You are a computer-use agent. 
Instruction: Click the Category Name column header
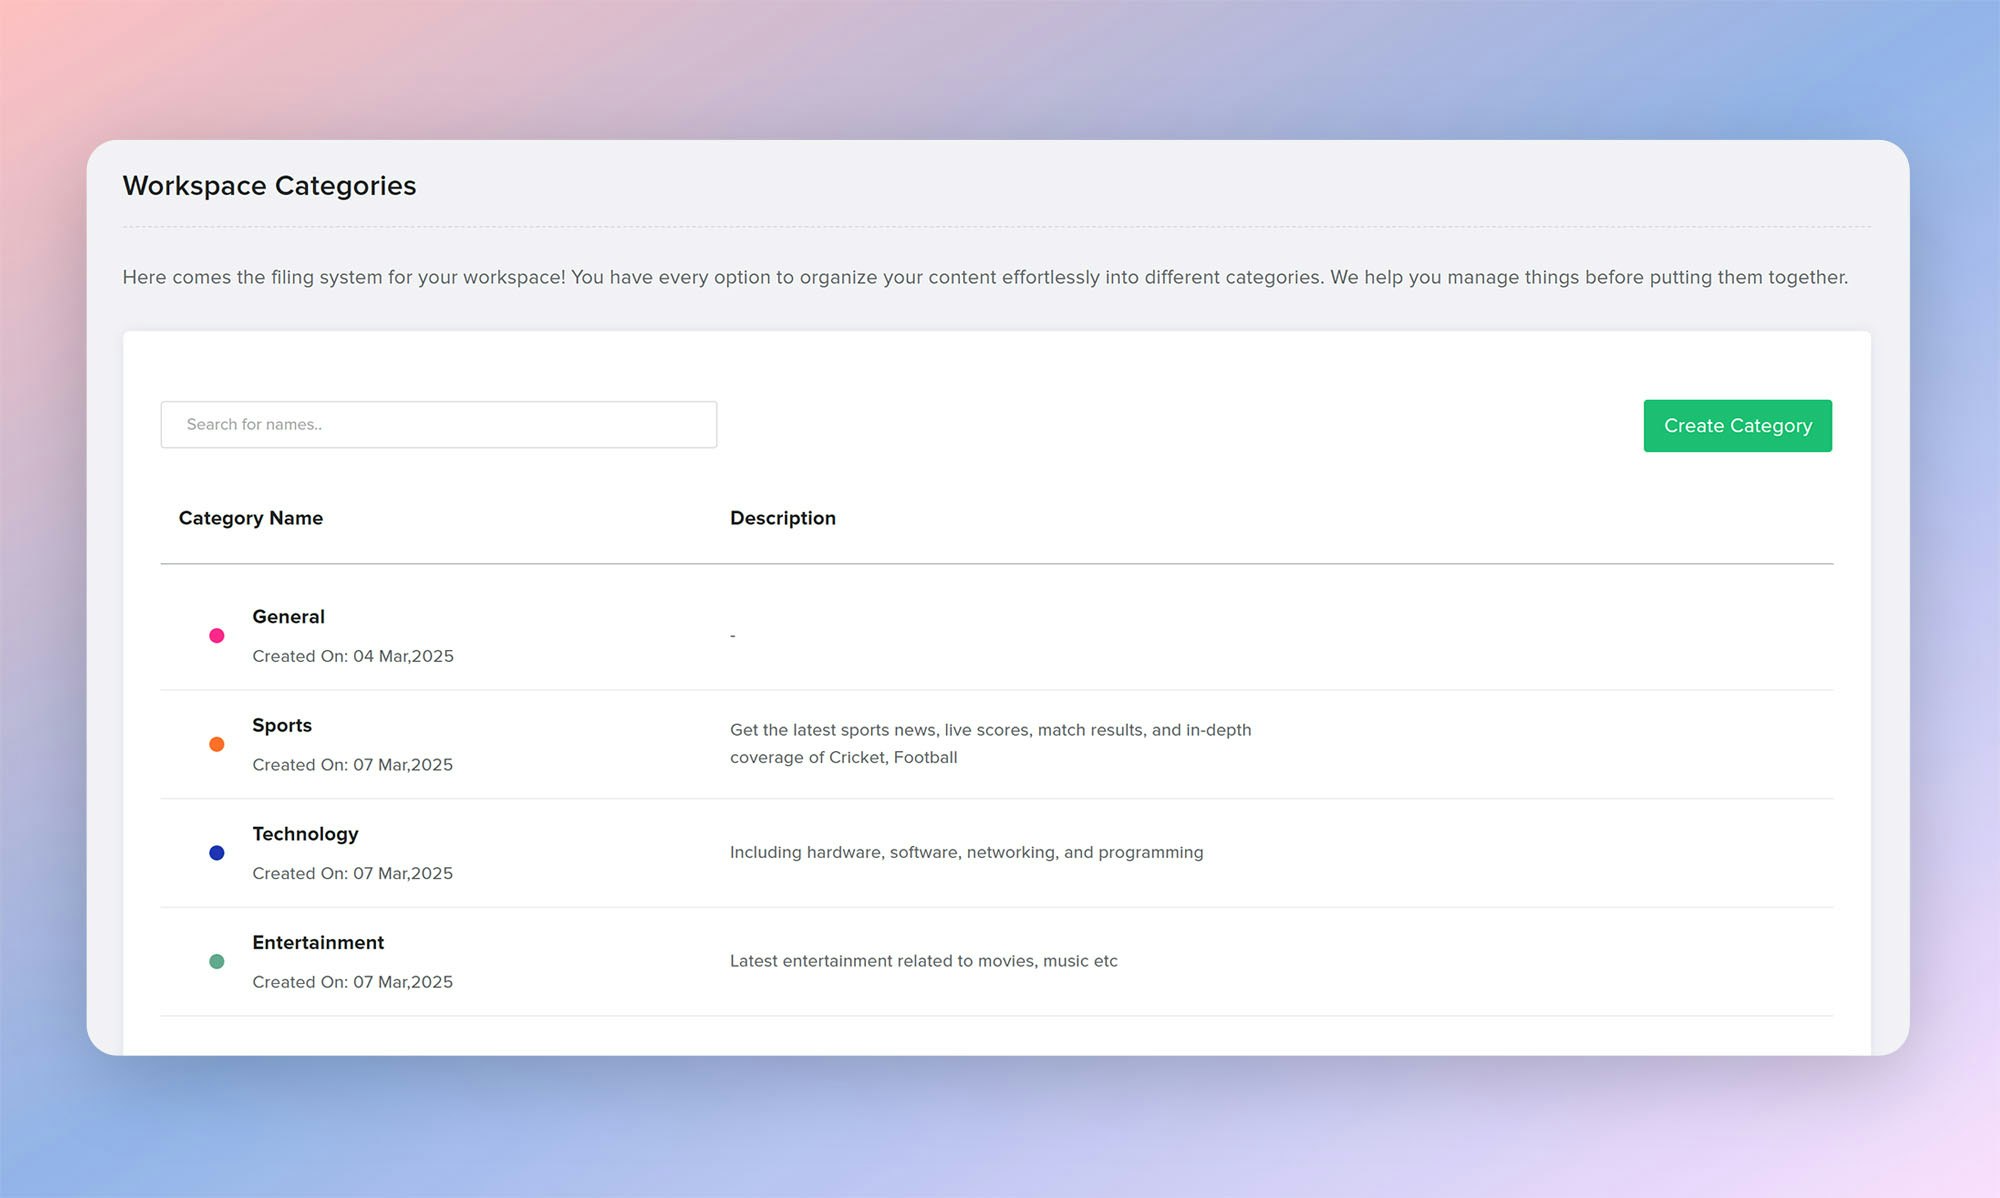[250, 518]
